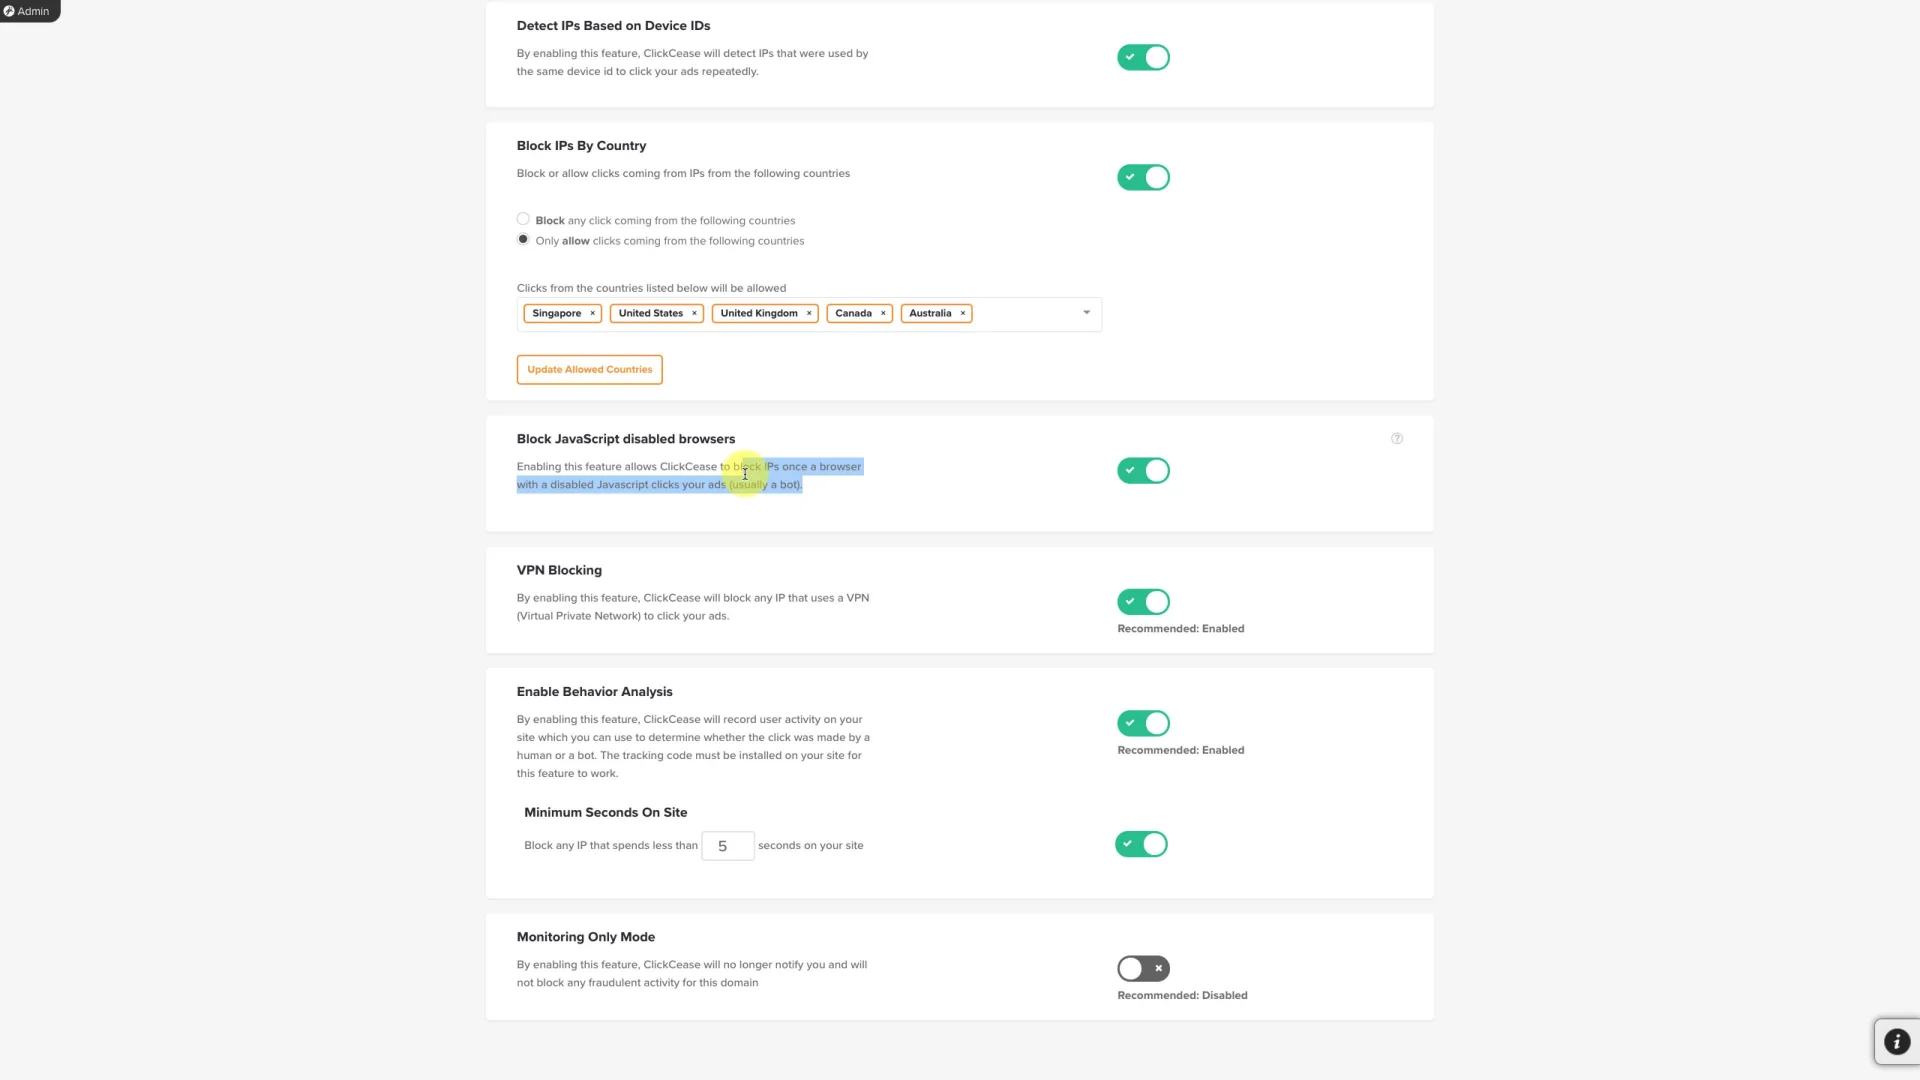
Task: Turn off Enable Behavior Analysis
Action: [1143, 723]
